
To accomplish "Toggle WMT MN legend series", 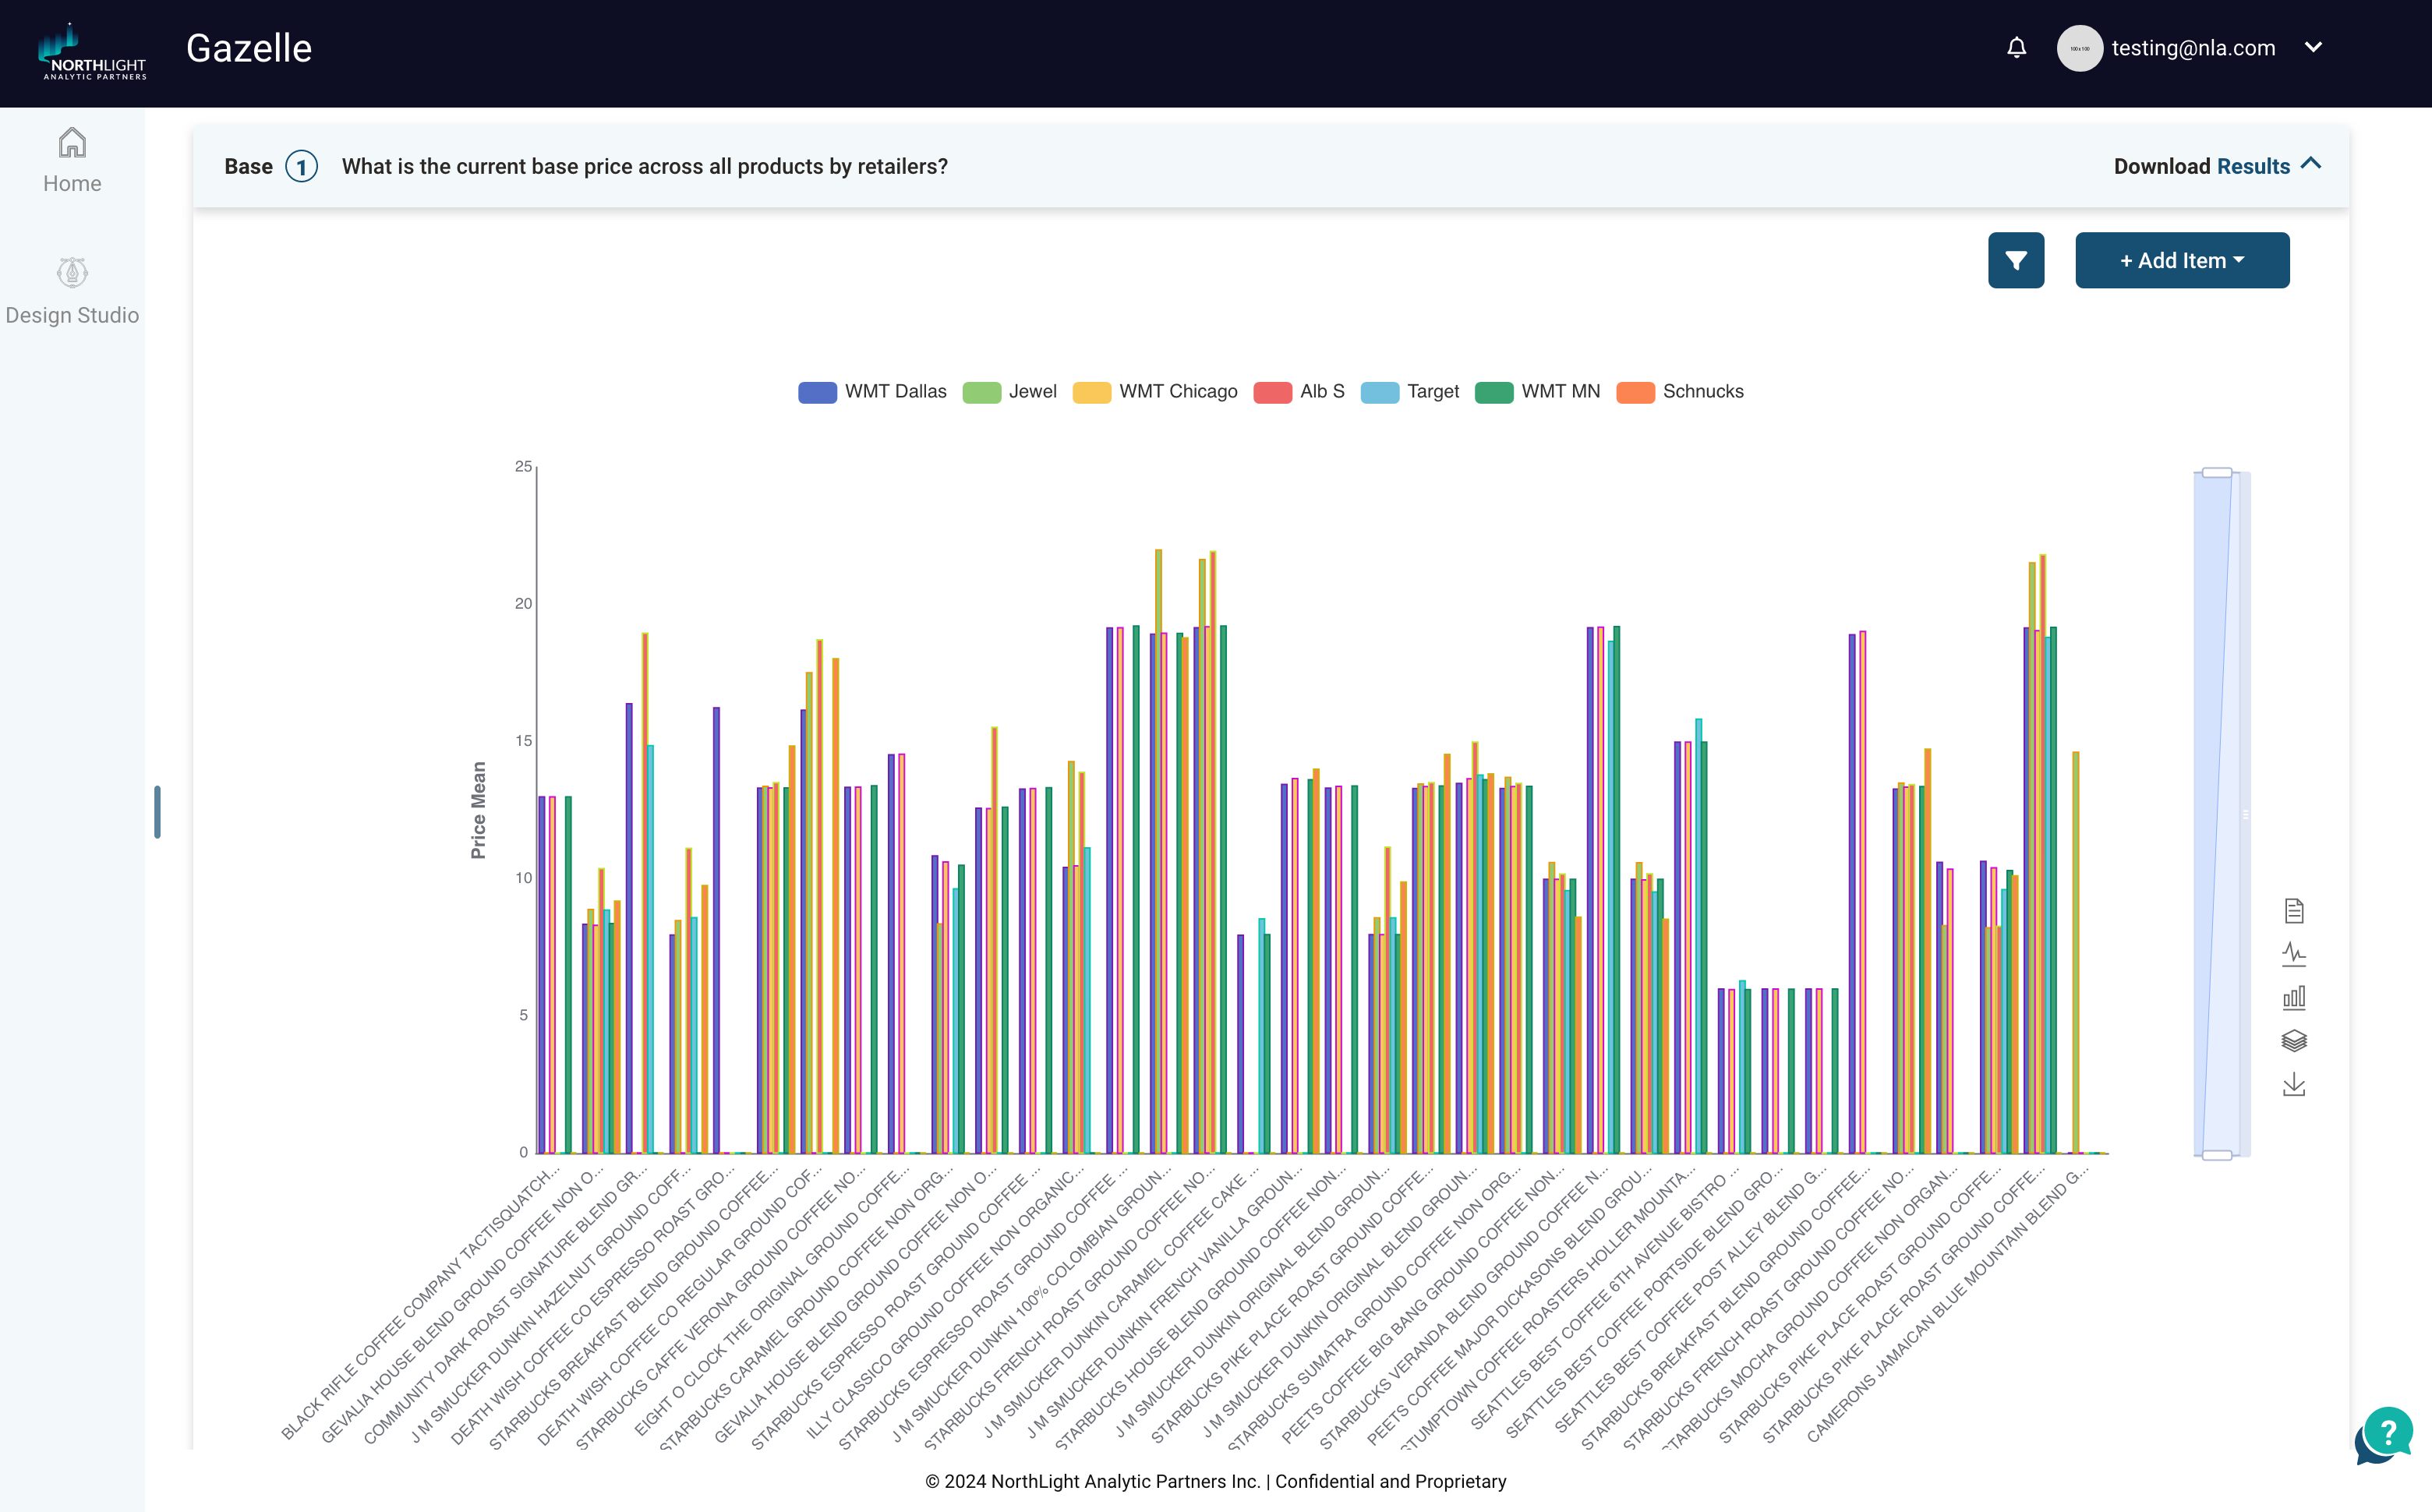I will 1538,392.
